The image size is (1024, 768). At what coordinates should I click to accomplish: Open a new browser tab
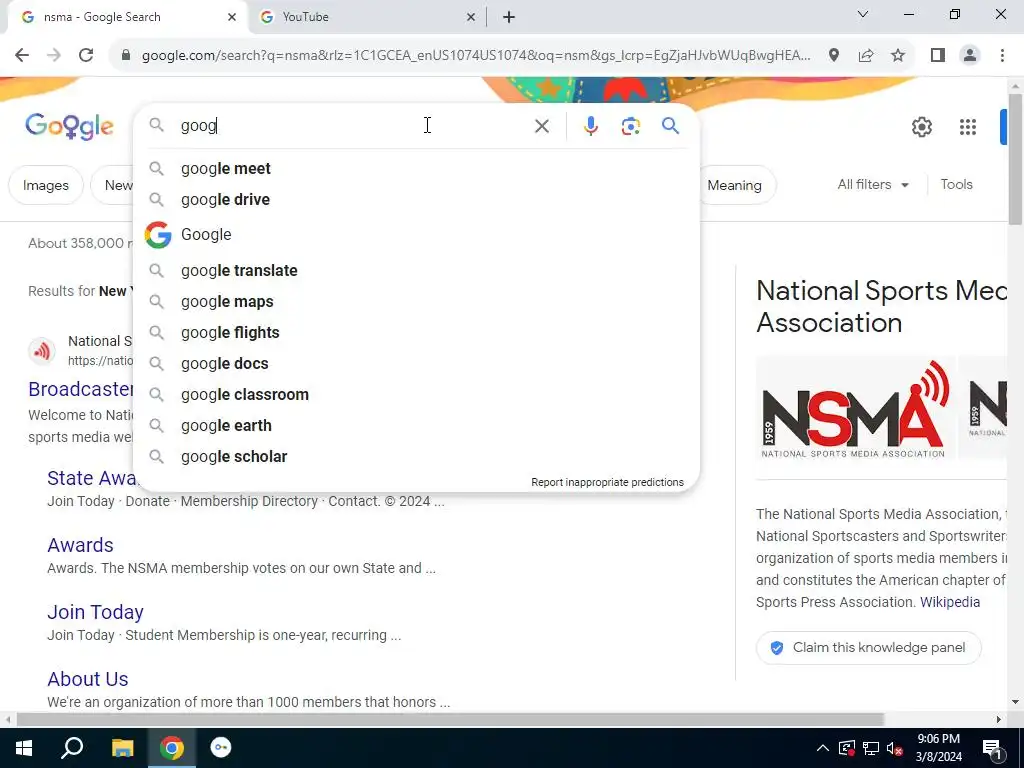click(x=509, y=17)
